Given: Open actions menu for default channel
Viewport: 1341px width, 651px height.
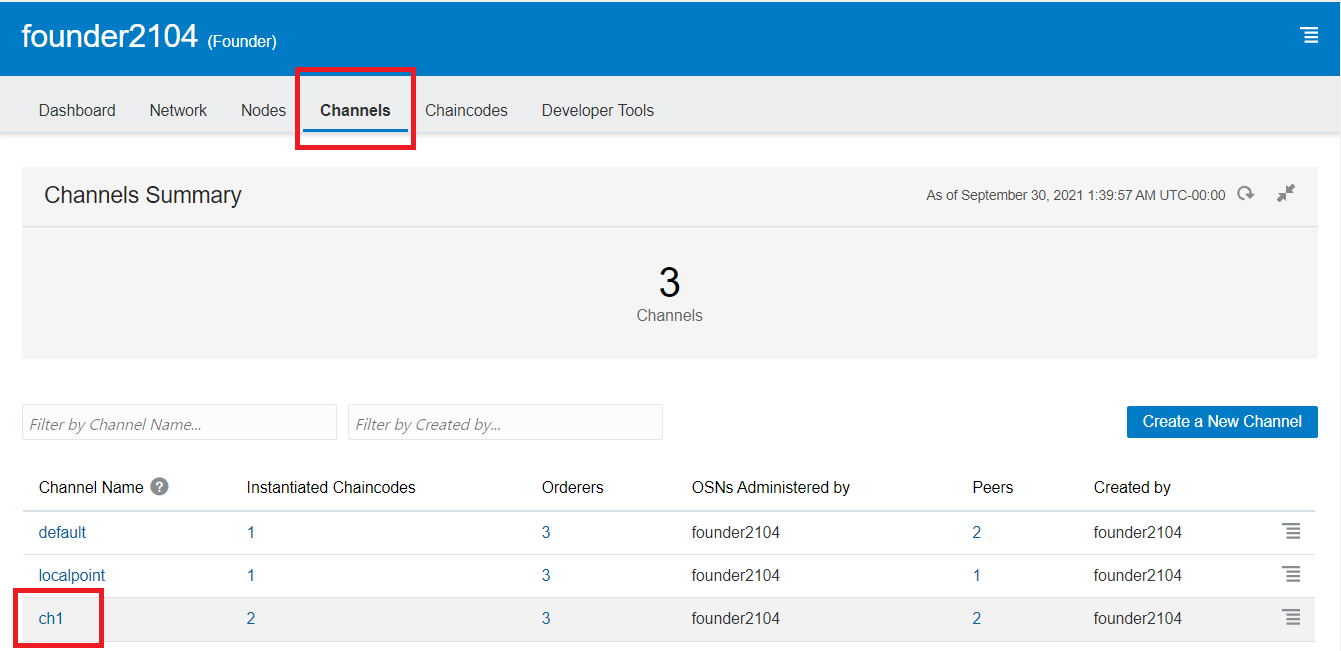Looking at the screenshot, I should (1291, 532).
